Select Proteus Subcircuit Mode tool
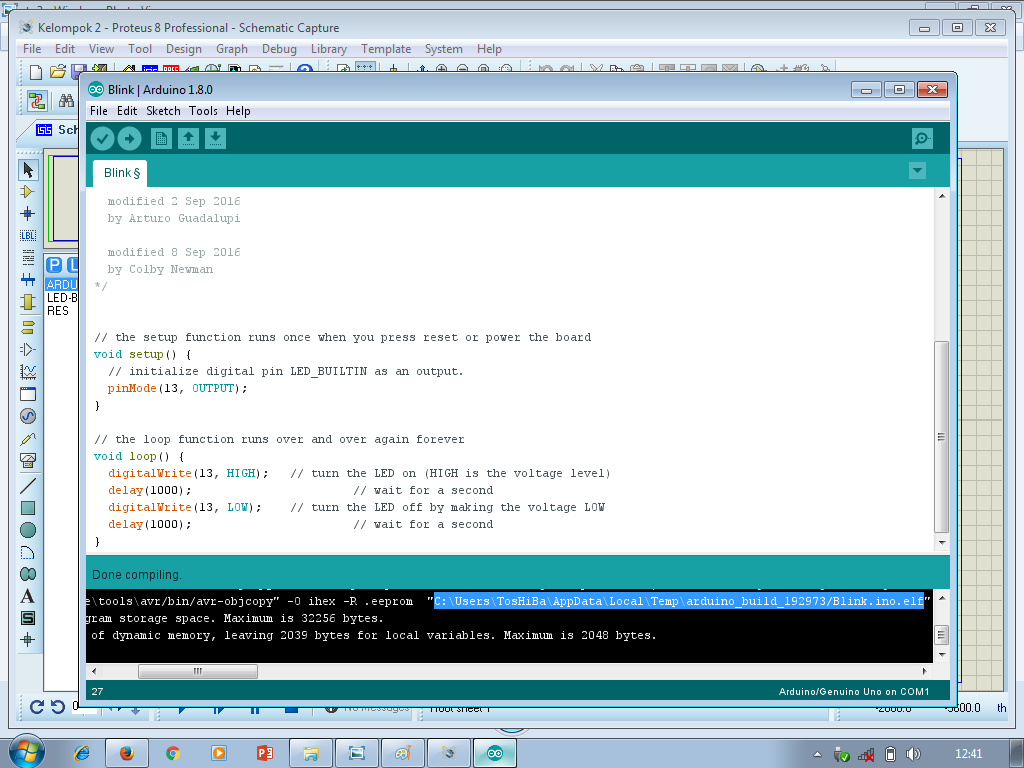This screenshot has width=1024, height=768. click(x=27, y=302)
